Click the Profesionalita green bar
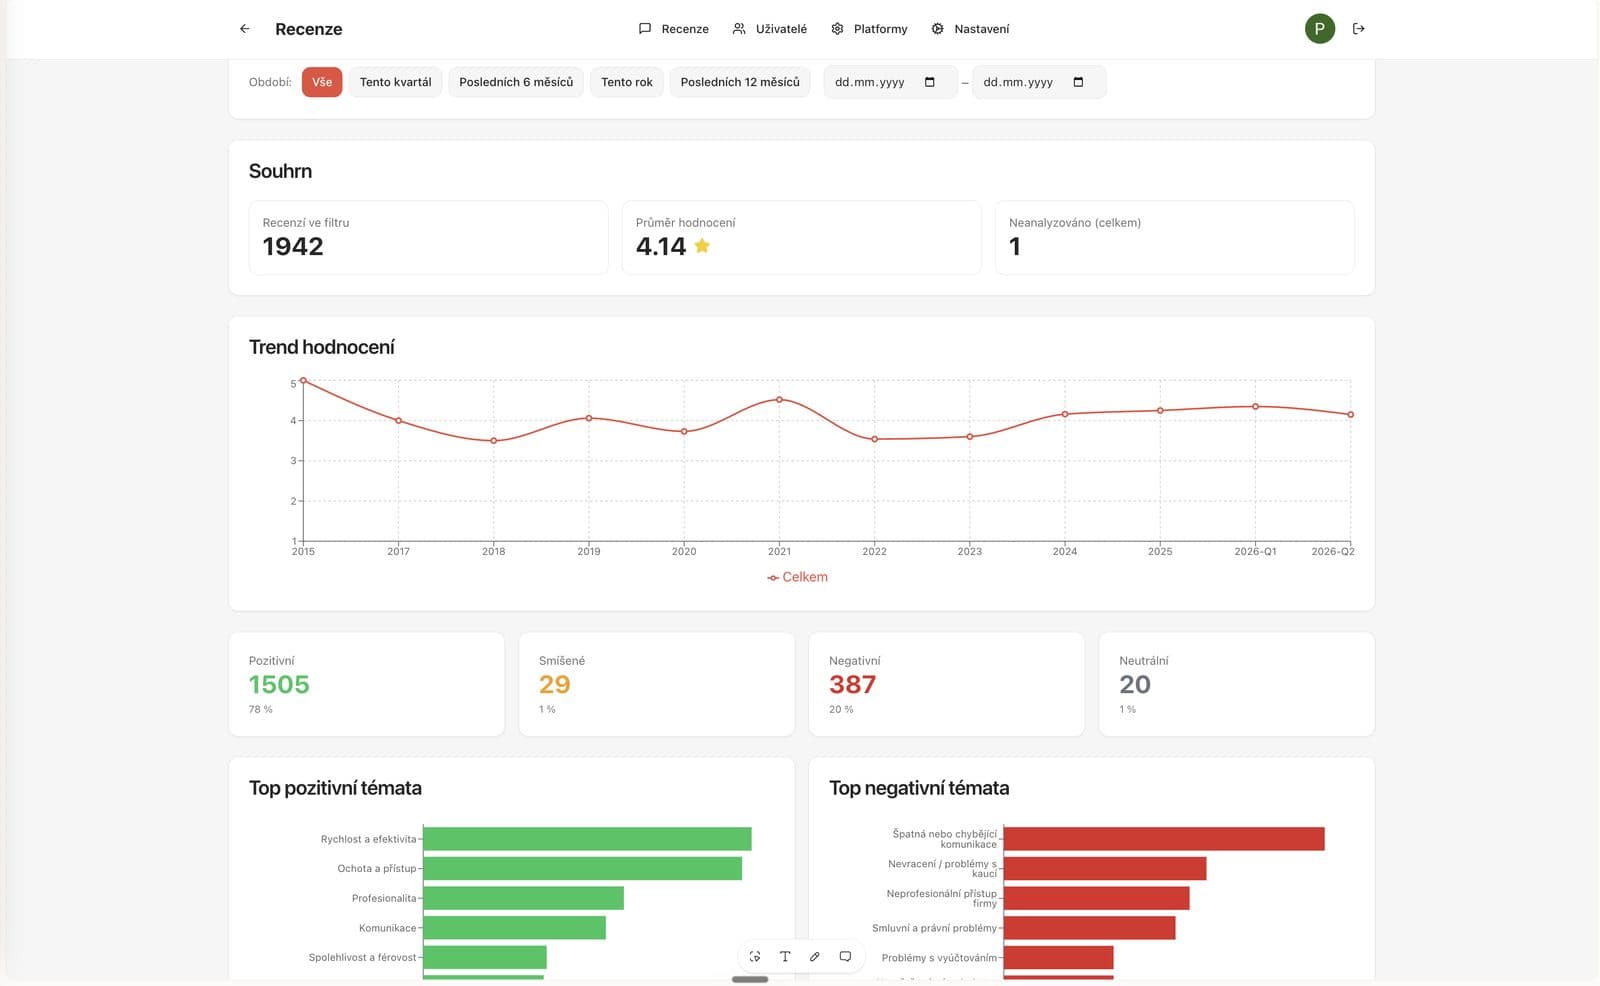The image size is (1600, 986). tap(524, 898)
